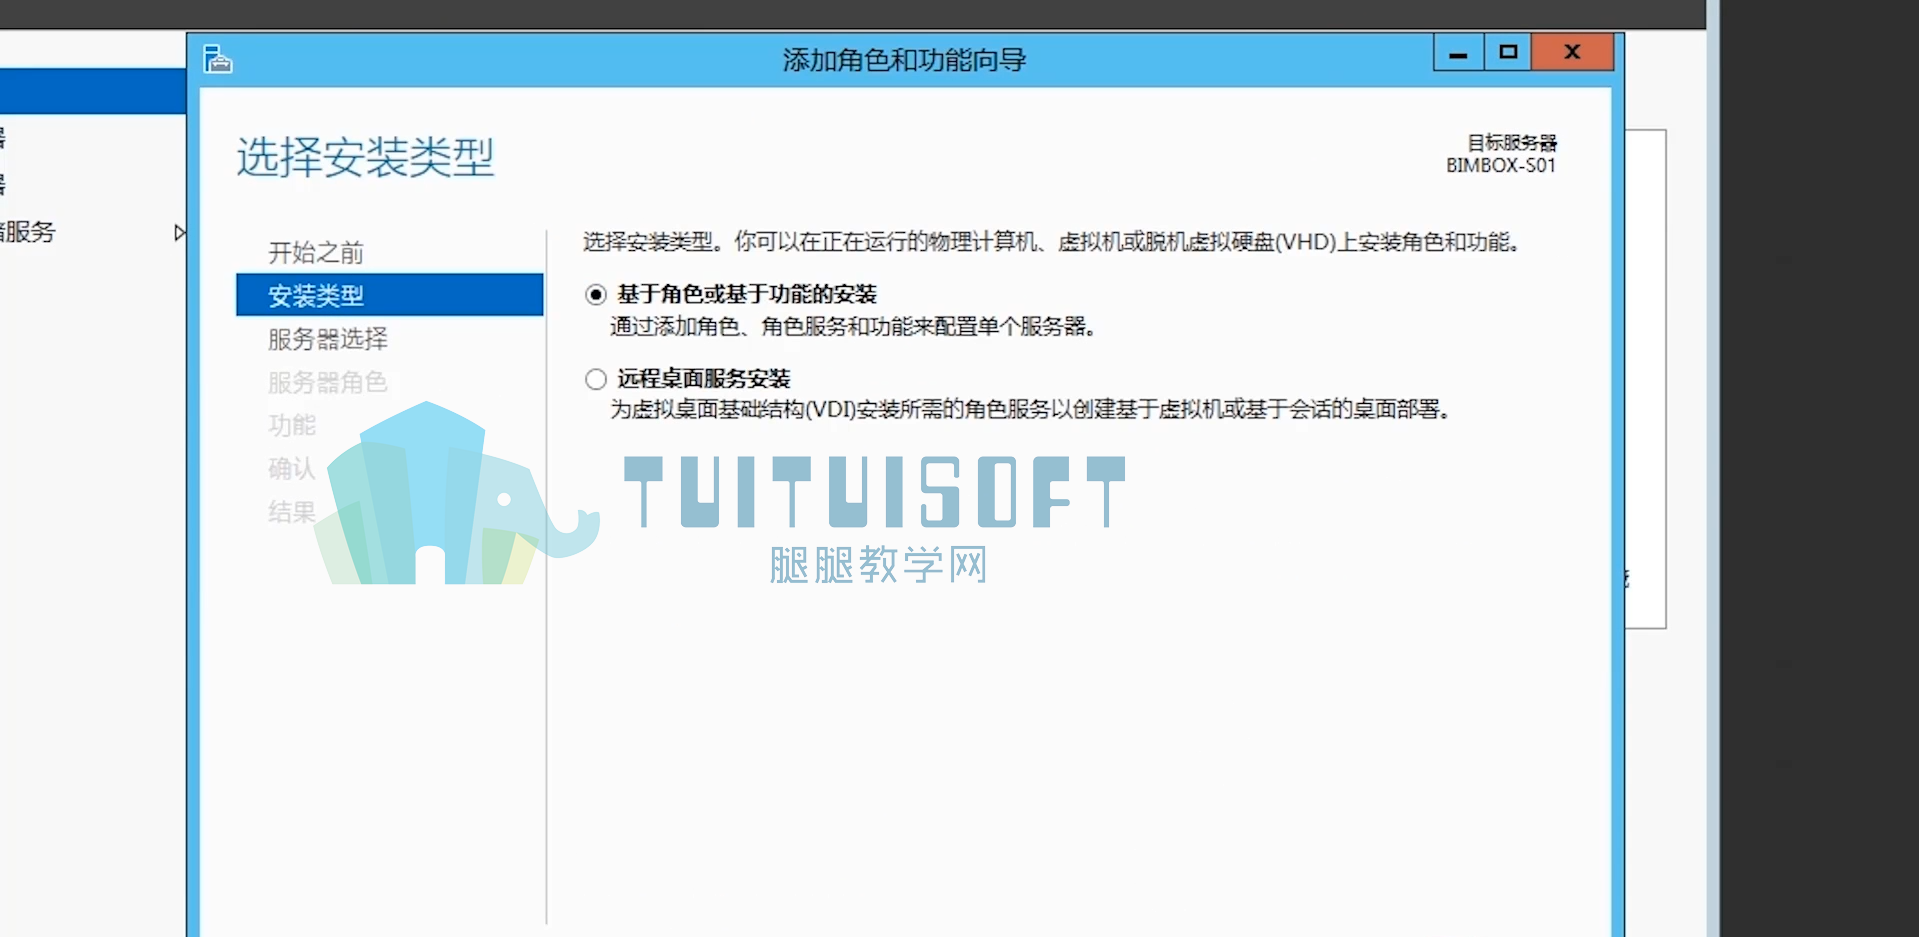
Task: Click the 选择安装类型 page heading
Action: [366, 157]
